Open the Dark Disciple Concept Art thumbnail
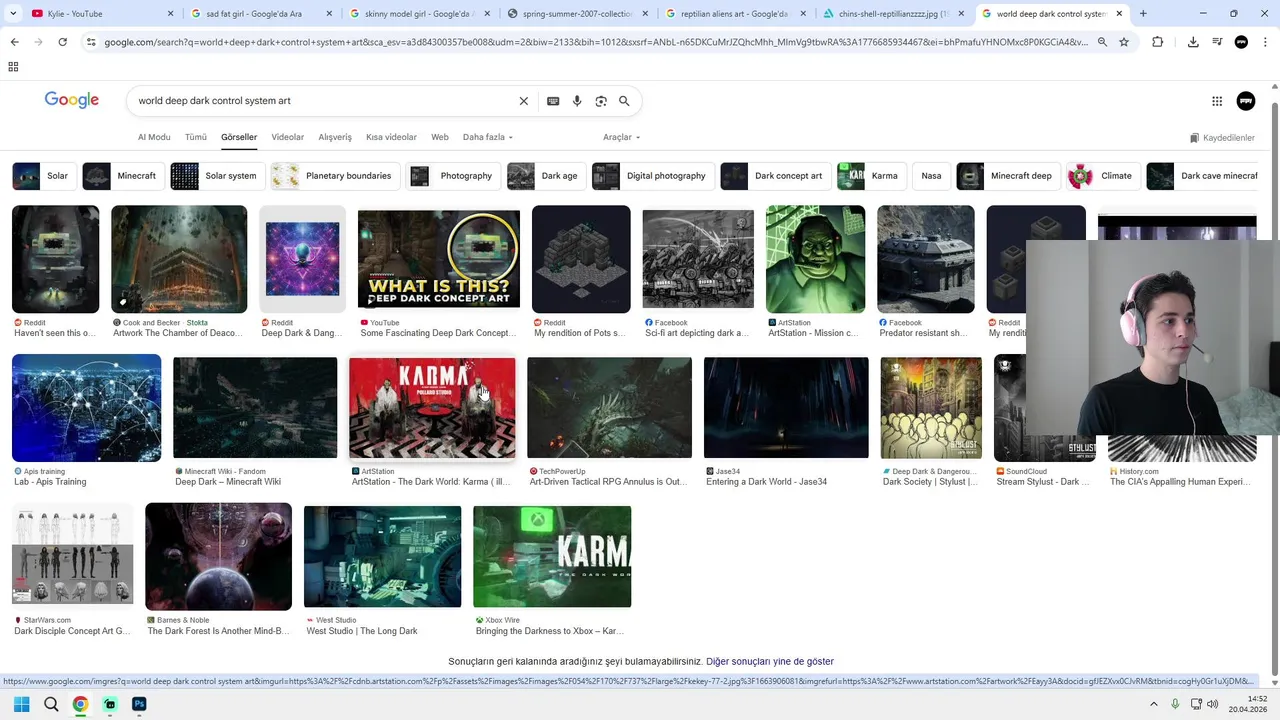 (72, 557)
